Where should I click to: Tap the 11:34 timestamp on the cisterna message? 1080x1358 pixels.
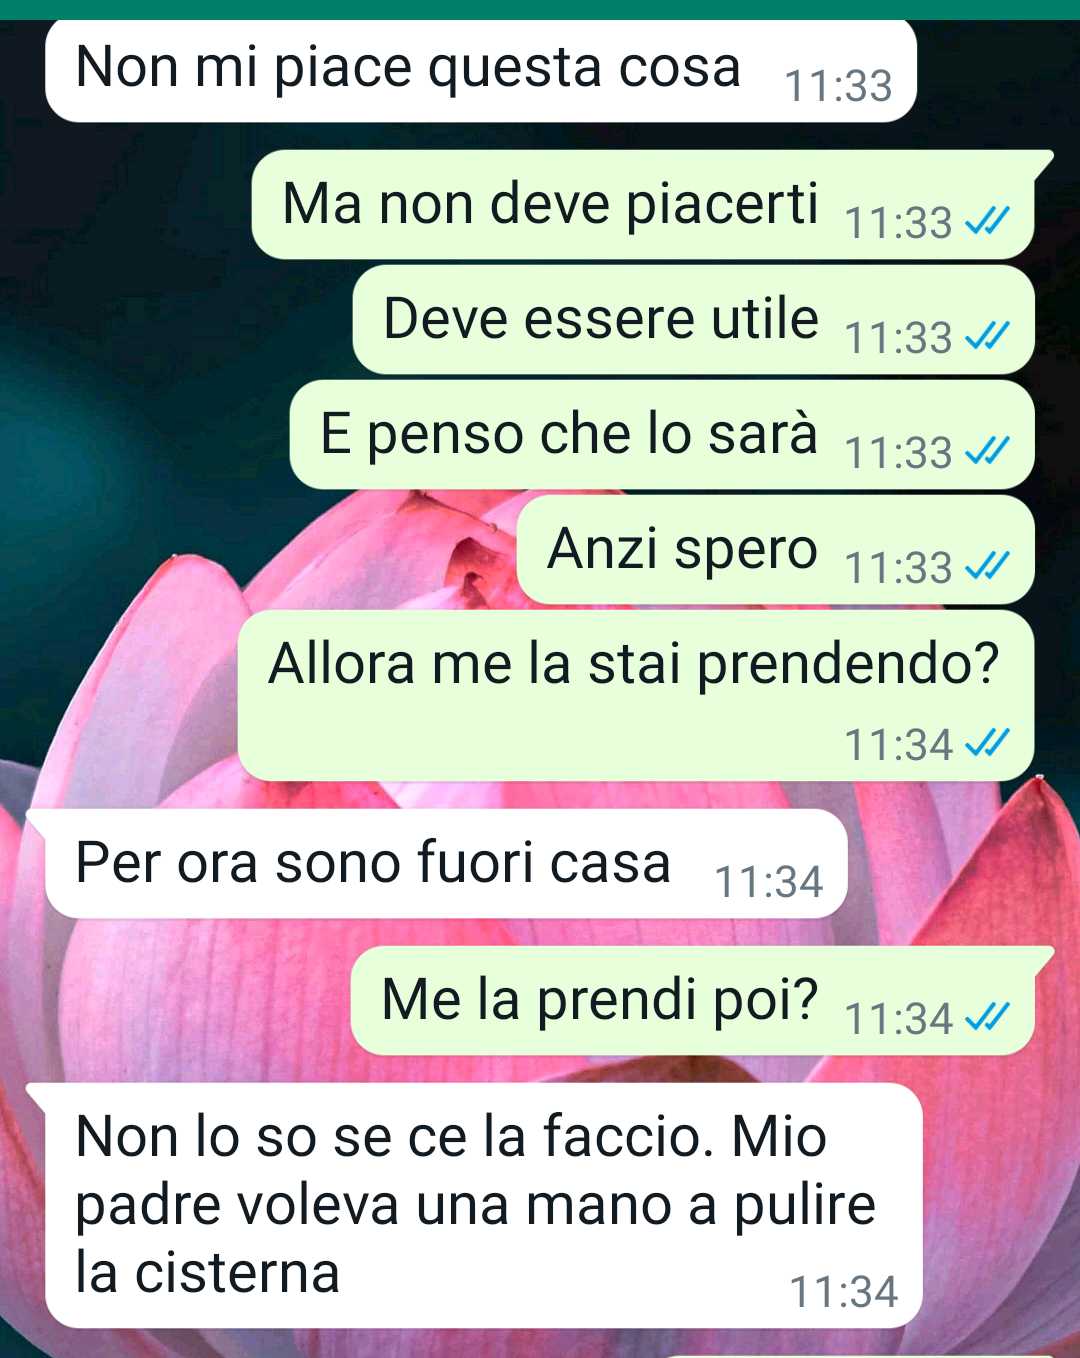tap(844, 1292)
